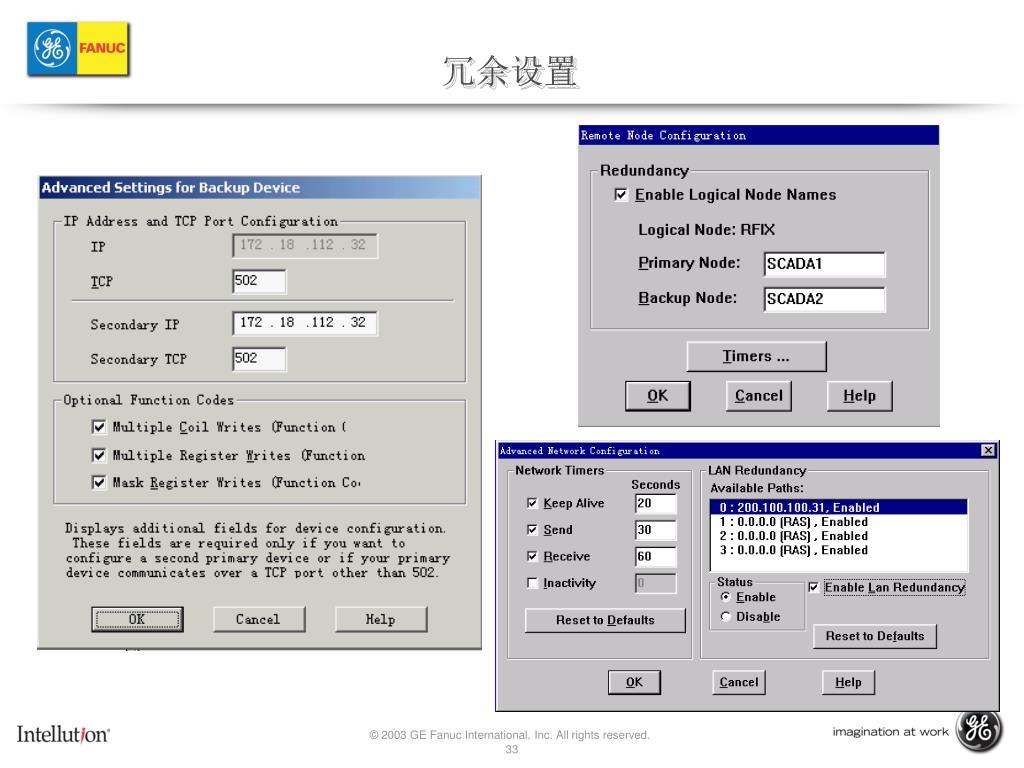Click OK in Remote Node Configuration
Viewport: 1024px width, 768px height.
click(658, 396)
